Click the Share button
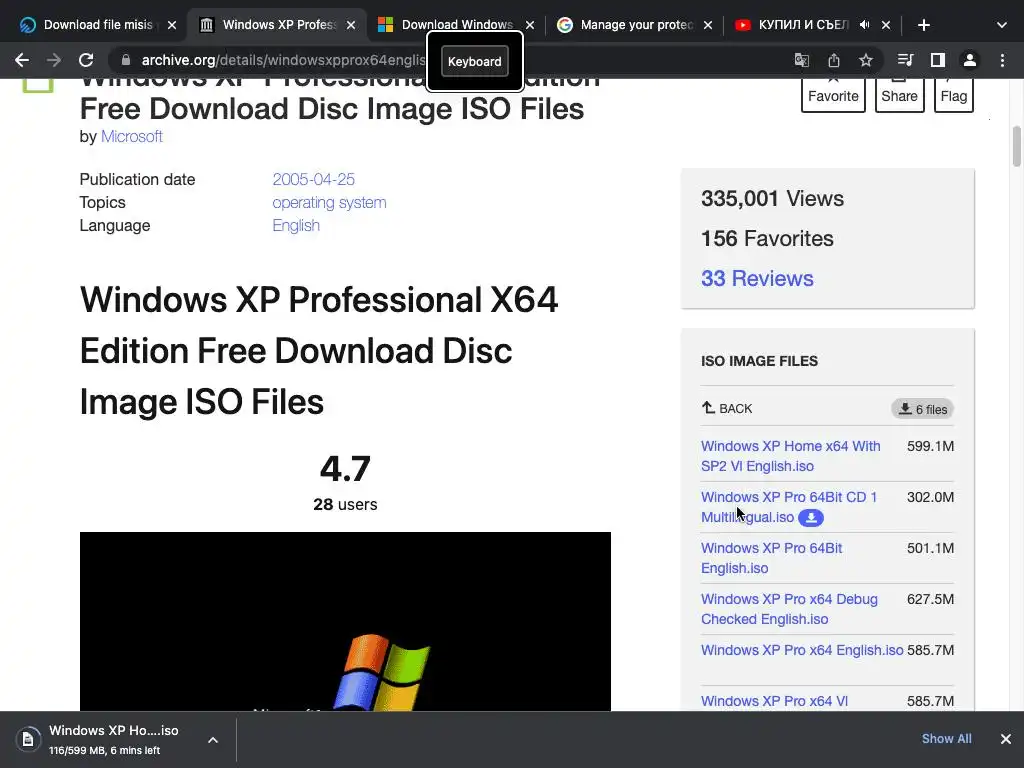Screen dimensions: 1024x768 (899, 95)
